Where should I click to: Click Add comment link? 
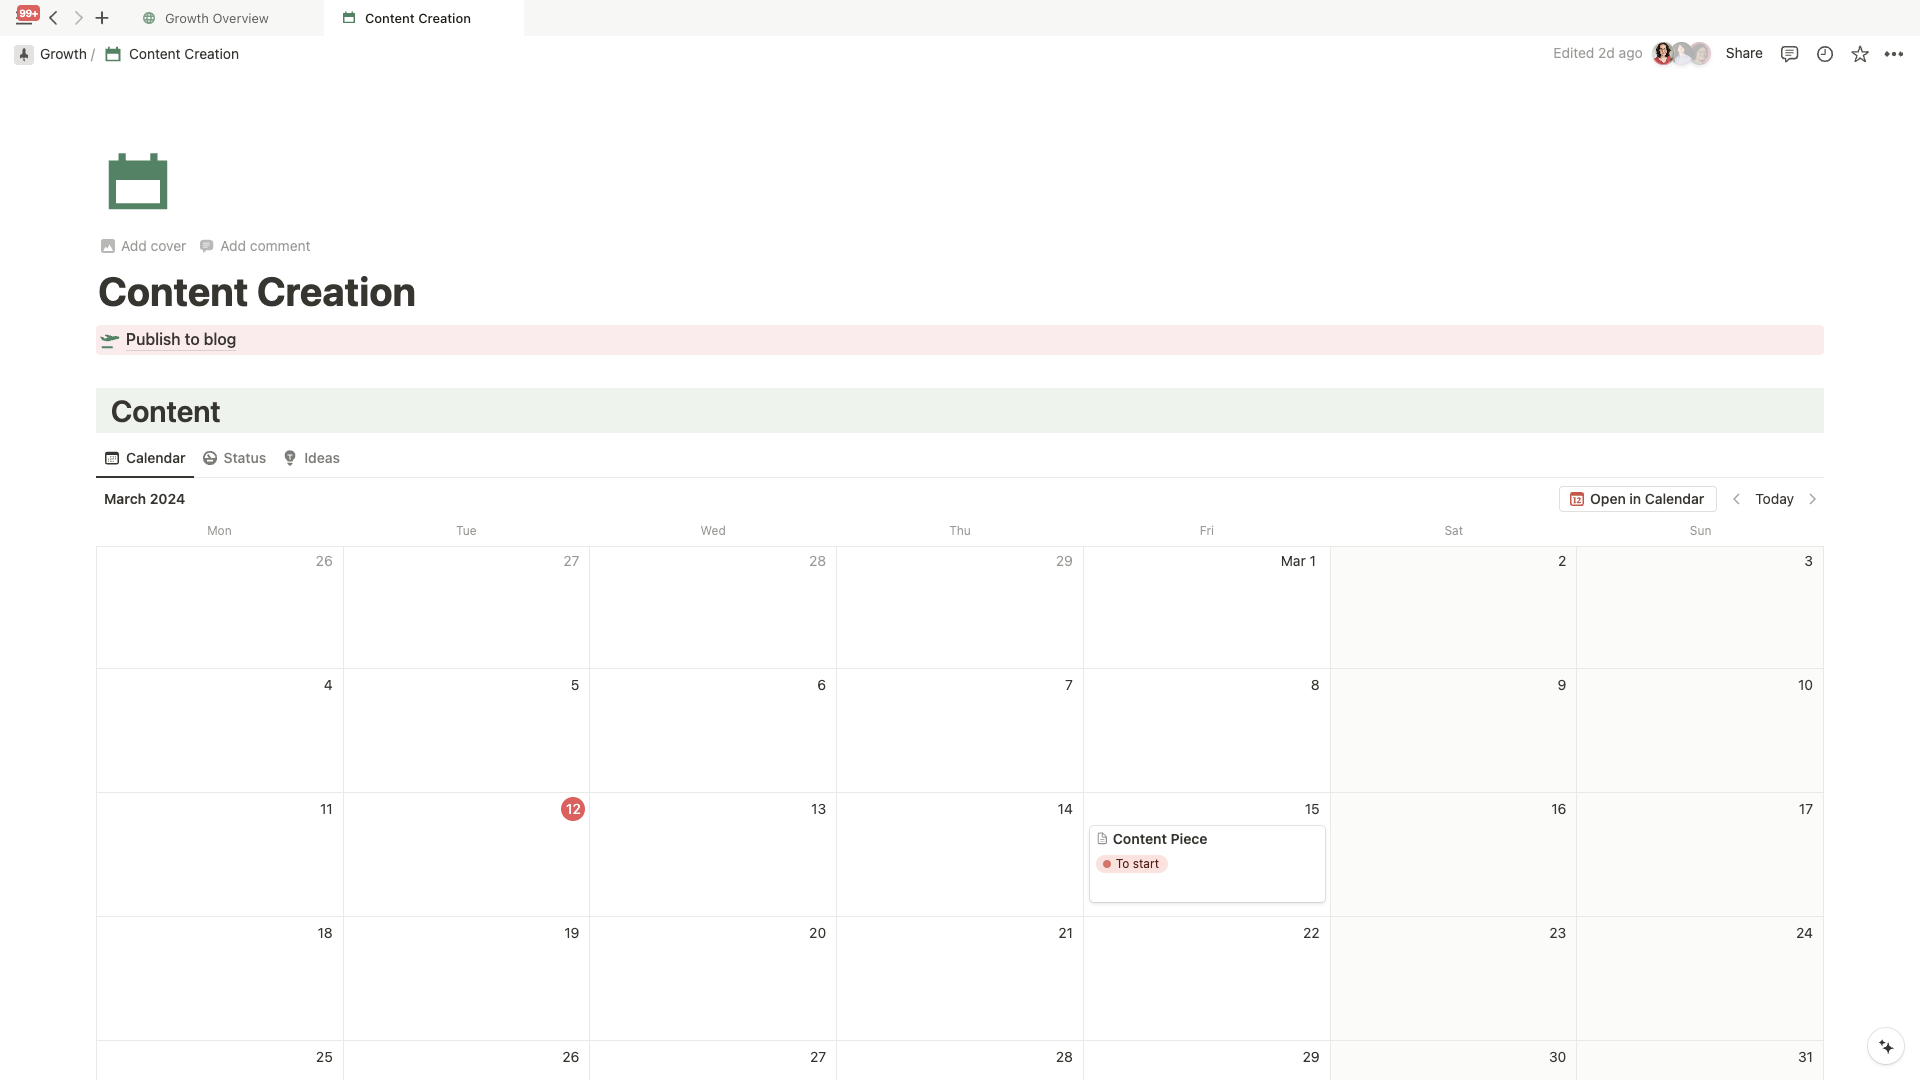pos(265,245)
